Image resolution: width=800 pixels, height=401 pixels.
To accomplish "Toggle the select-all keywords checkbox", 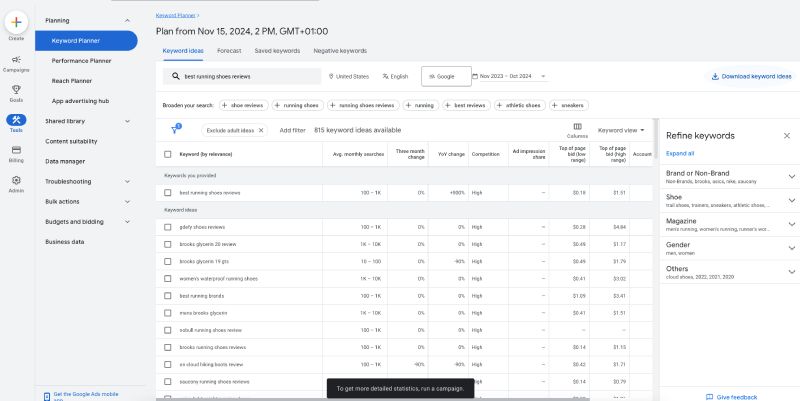I will 167,154.
